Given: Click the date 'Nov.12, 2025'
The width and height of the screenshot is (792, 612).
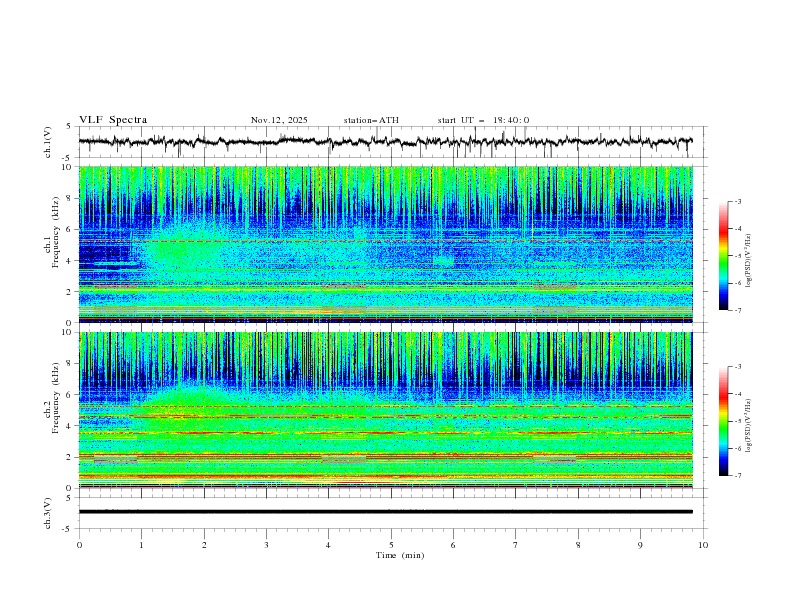Looking at the screenshot, I should point(279,120).
